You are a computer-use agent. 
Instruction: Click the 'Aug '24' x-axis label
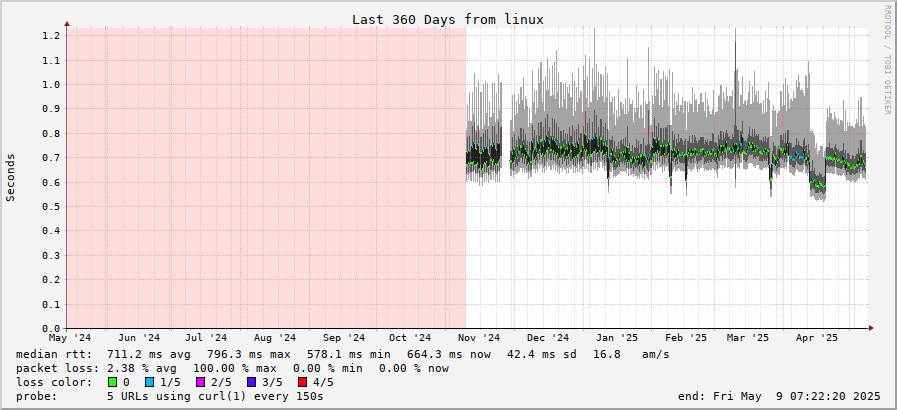tap(276, 338)
